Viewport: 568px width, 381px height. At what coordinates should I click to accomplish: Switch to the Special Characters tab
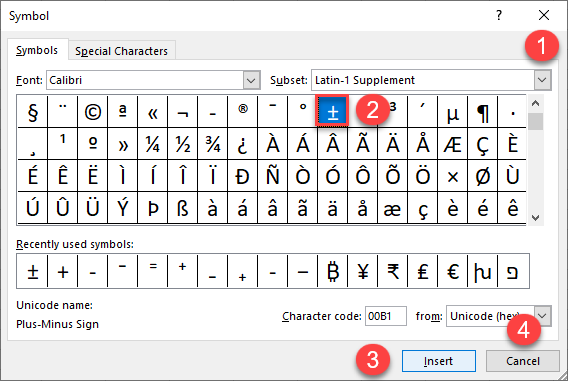tap(121, 51)
